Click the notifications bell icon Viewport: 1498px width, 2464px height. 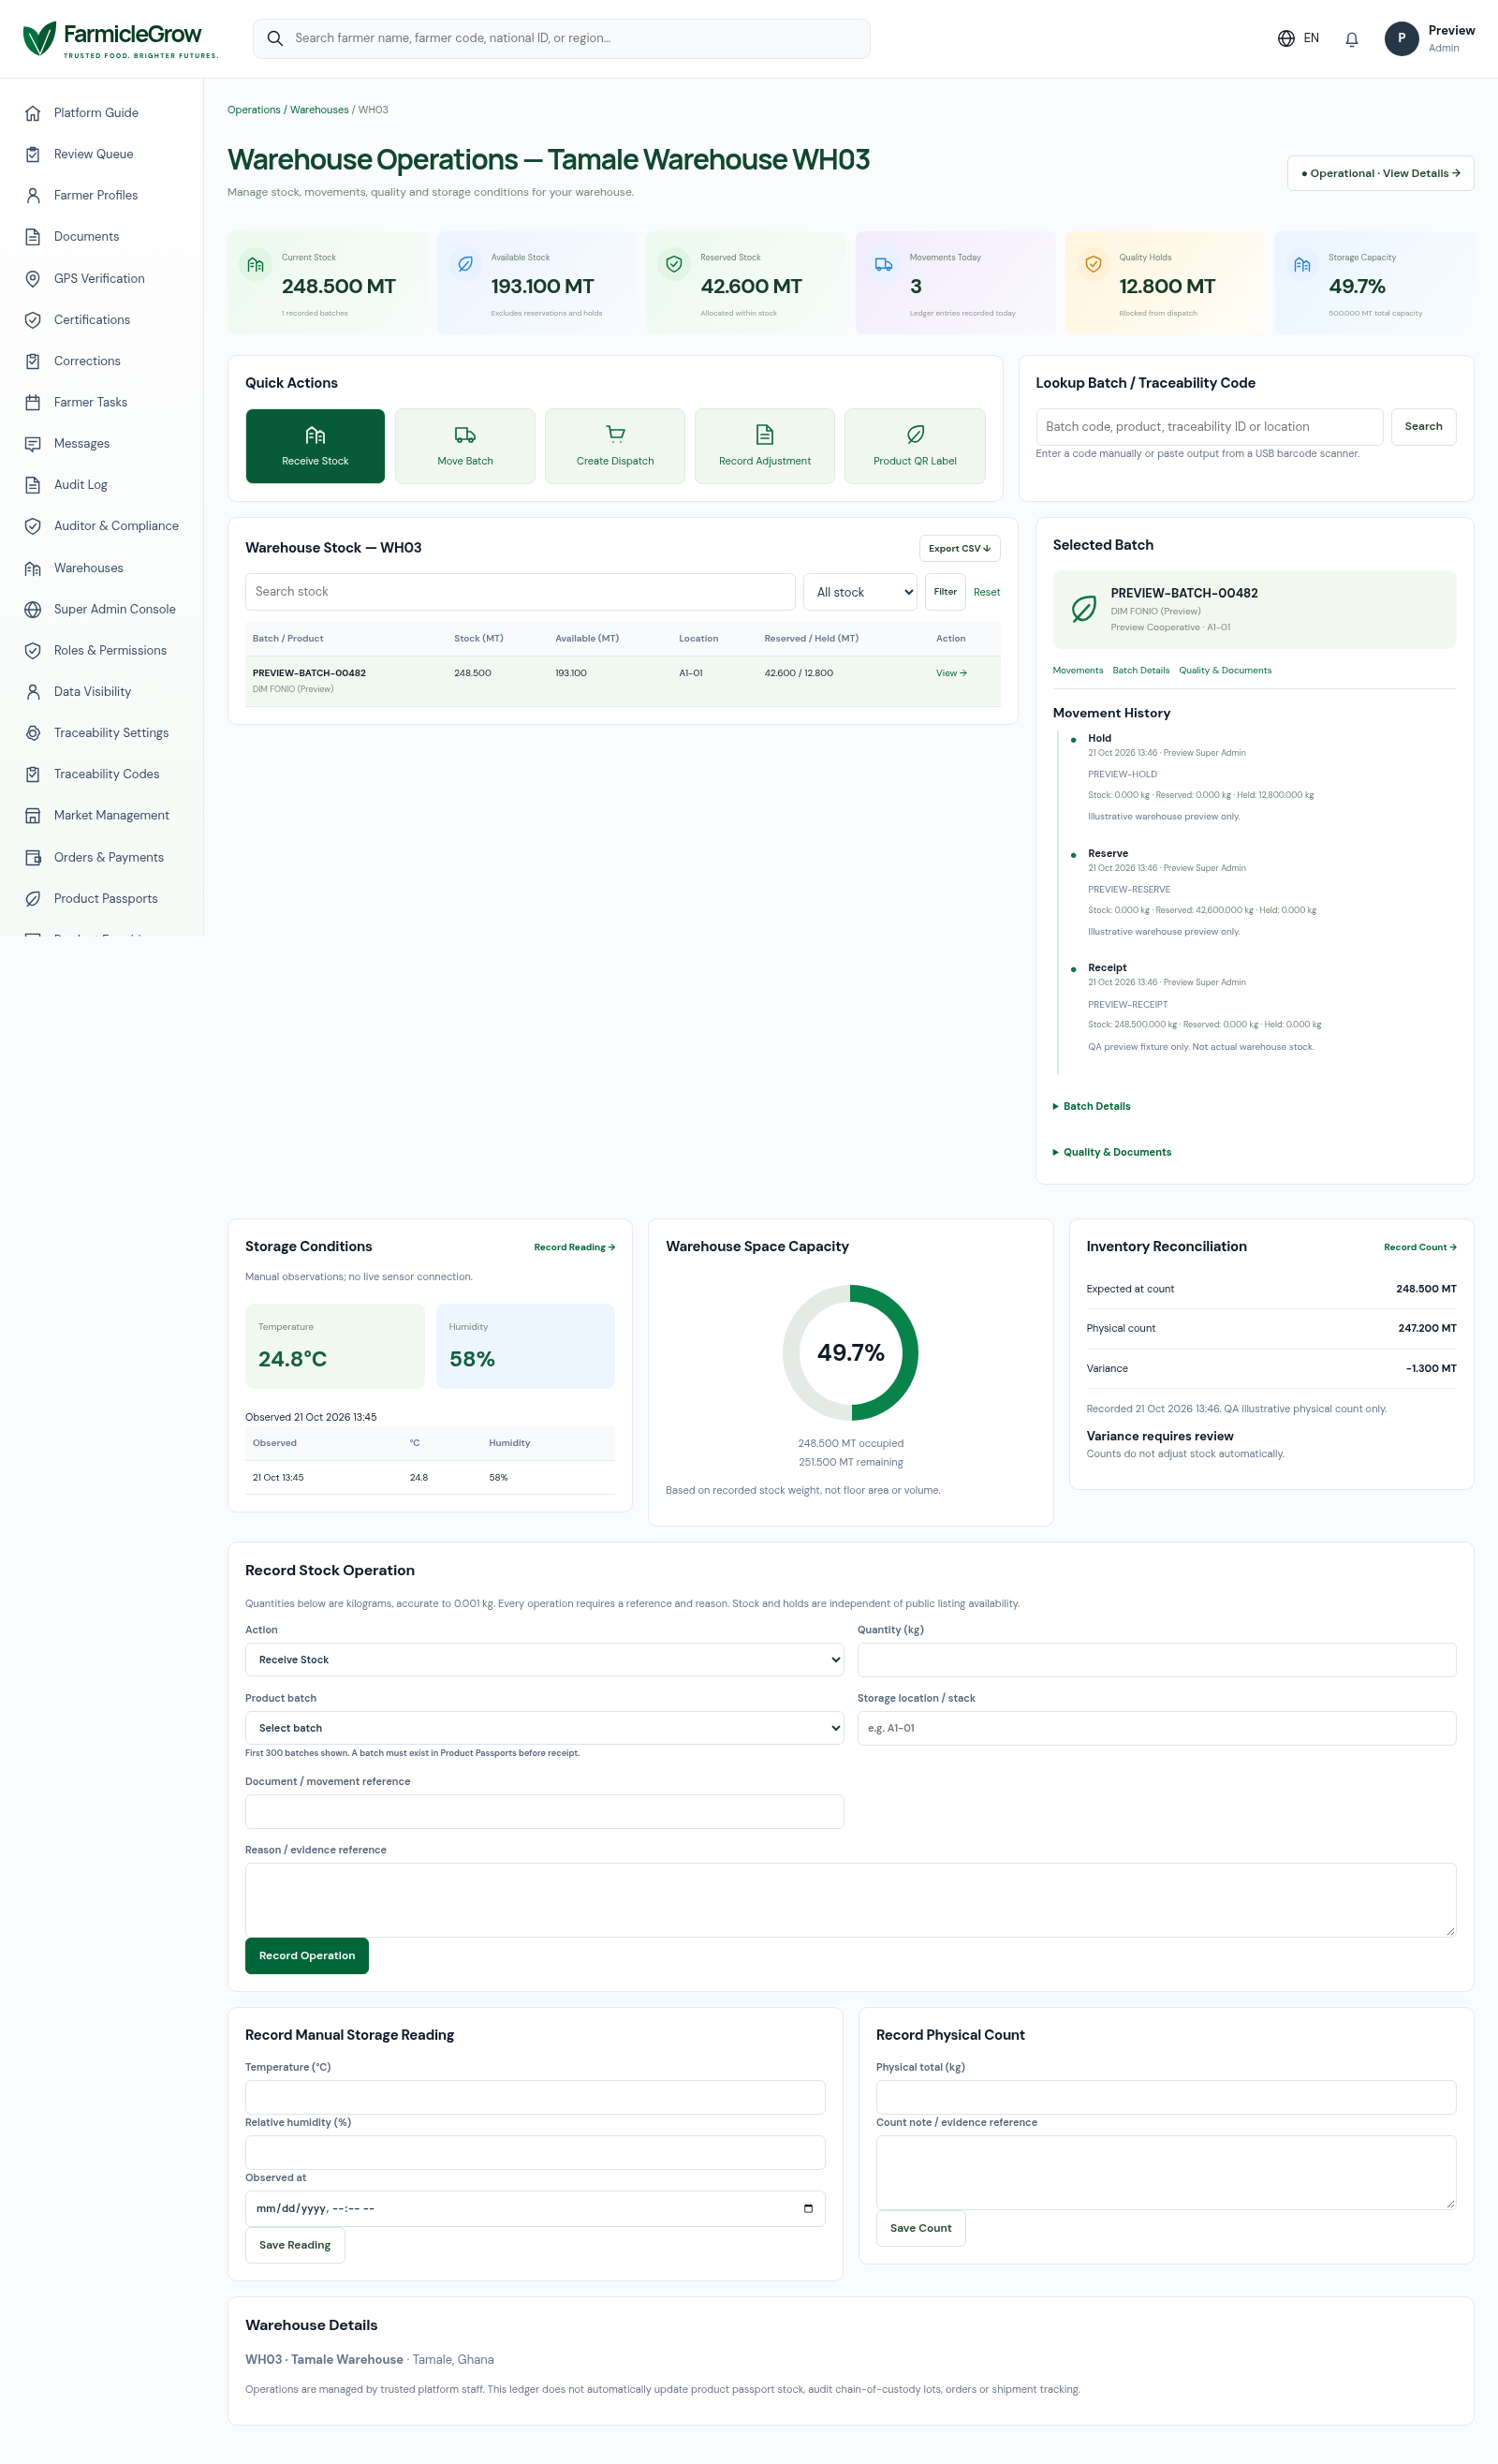tap(1351, 39)
